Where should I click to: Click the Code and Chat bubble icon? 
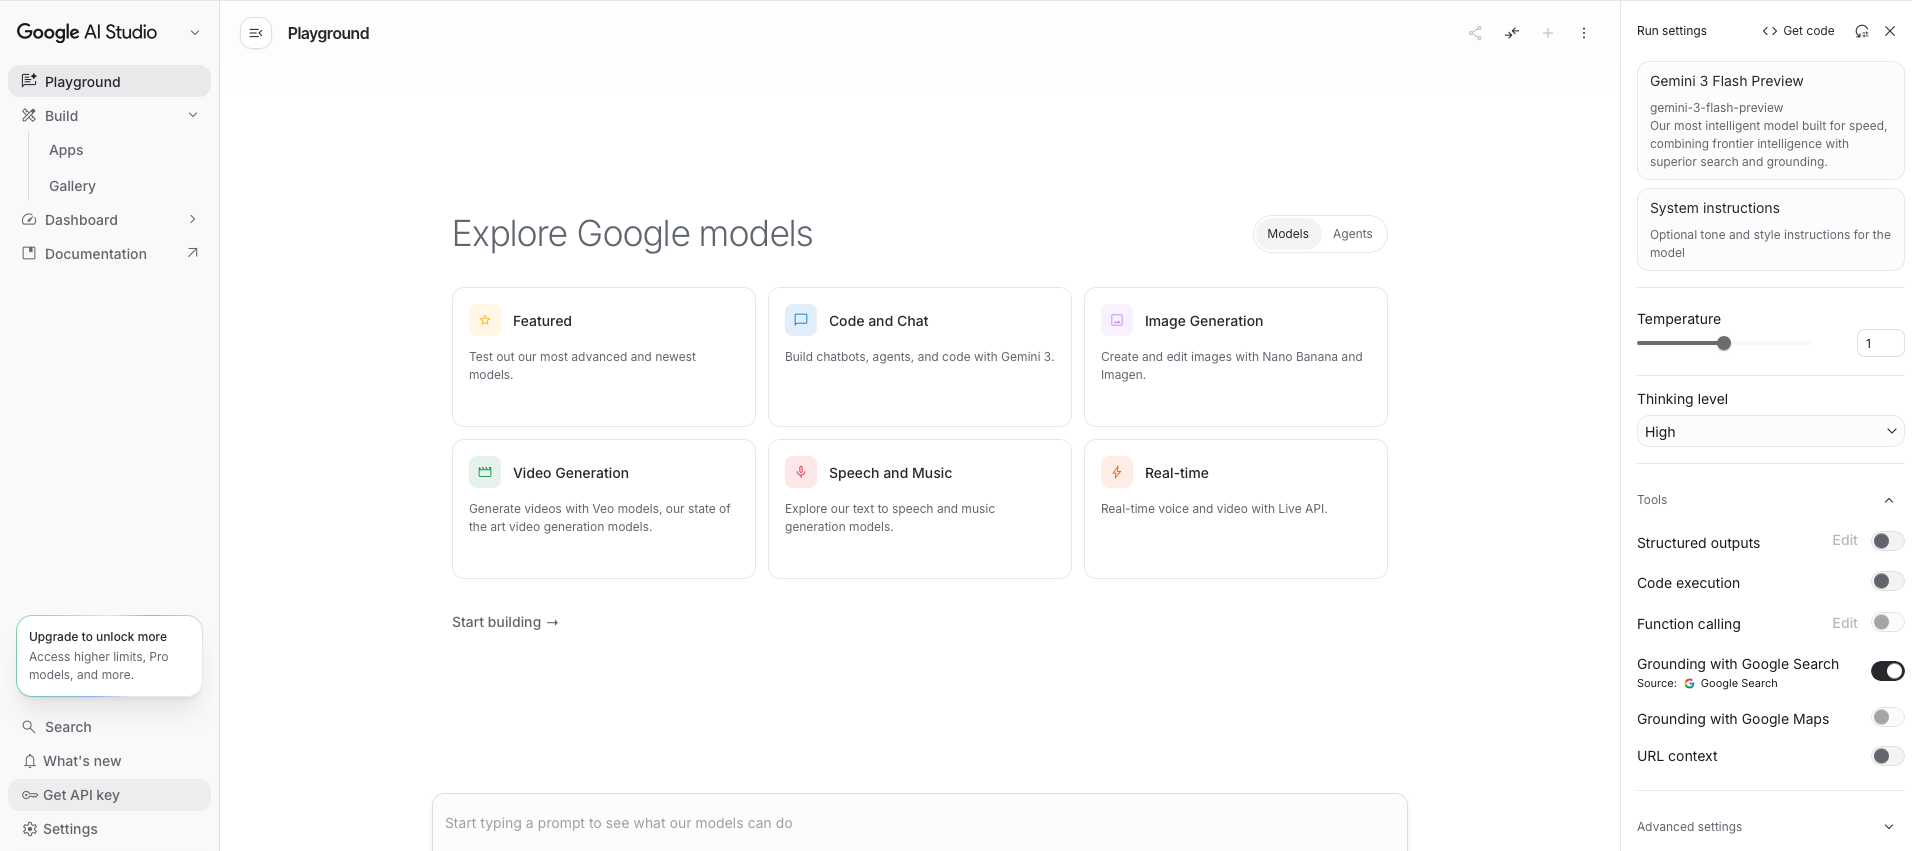[801, 320]
